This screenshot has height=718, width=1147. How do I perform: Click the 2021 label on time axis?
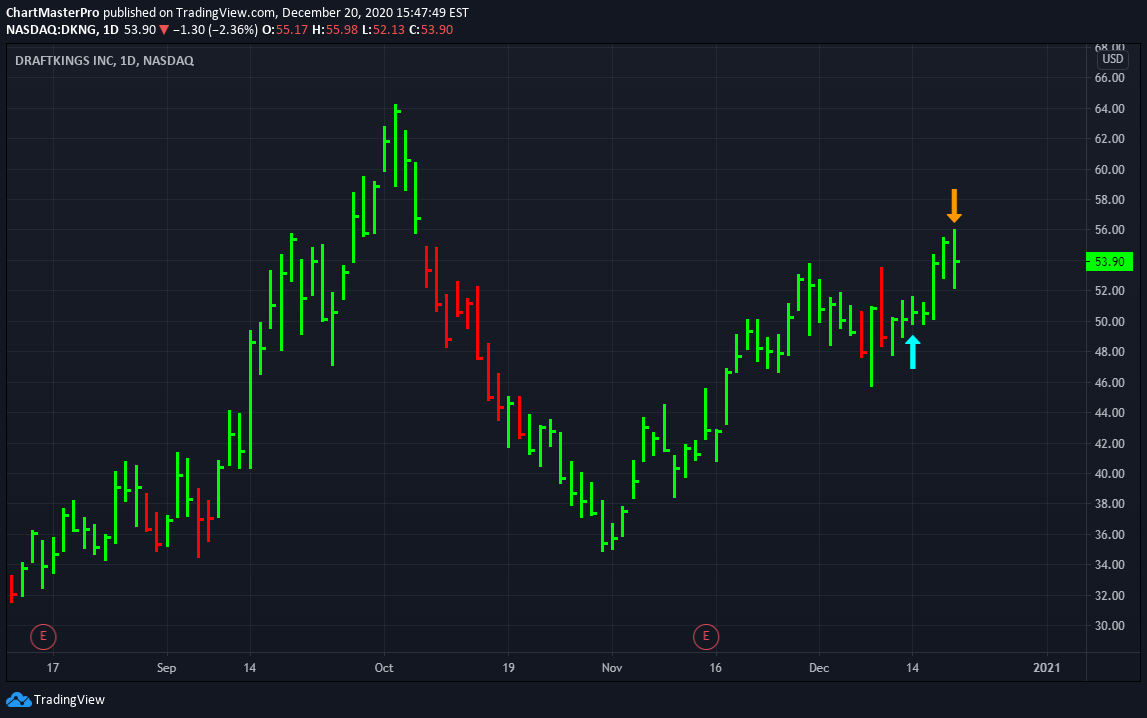1047,668
